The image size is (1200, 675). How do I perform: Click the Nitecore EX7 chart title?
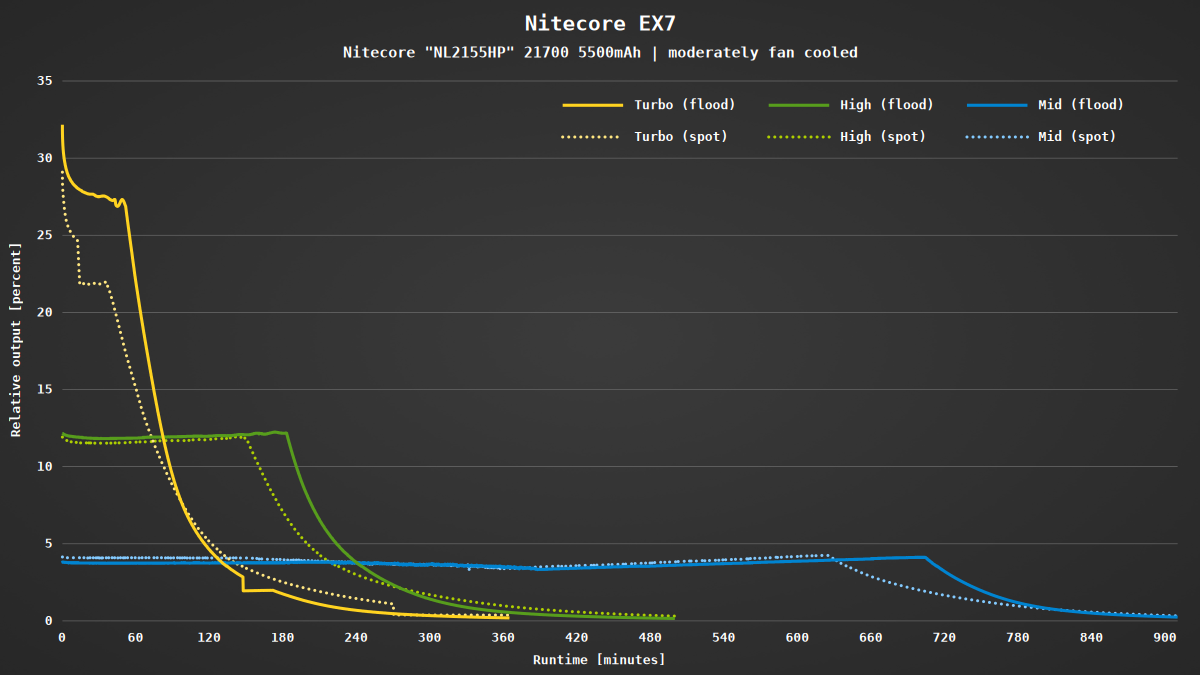coord(600,23)
